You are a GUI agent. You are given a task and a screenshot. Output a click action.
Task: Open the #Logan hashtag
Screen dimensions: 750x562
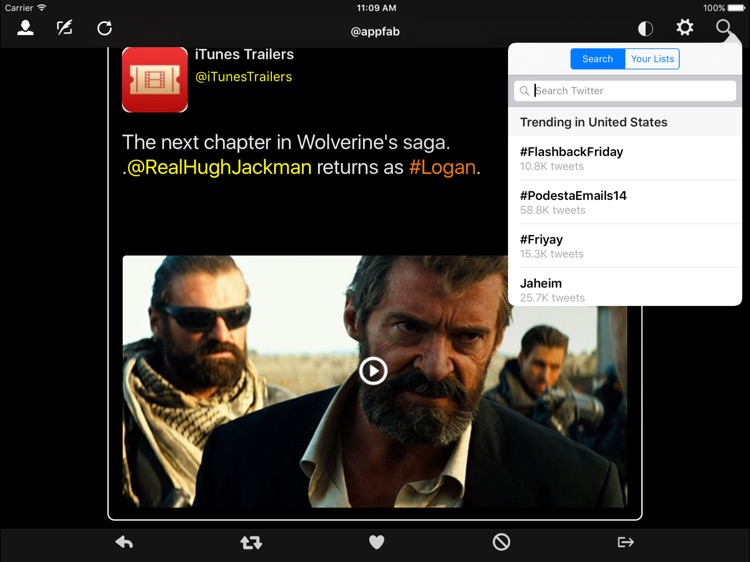[x=442, y=167]
